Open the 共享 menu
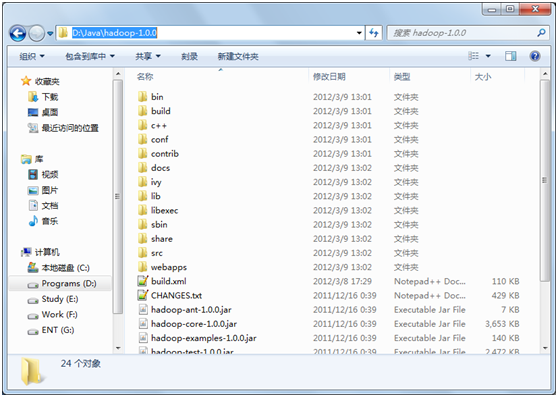This screenshot has height=397, width=558. pos(148,56)
